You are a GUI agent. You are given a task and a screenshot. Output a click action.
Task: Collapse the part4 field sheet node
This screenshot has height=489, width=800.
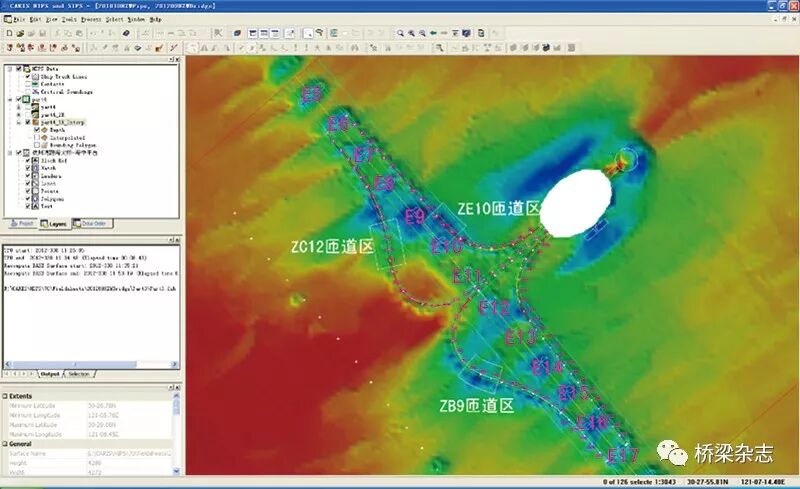10,100
